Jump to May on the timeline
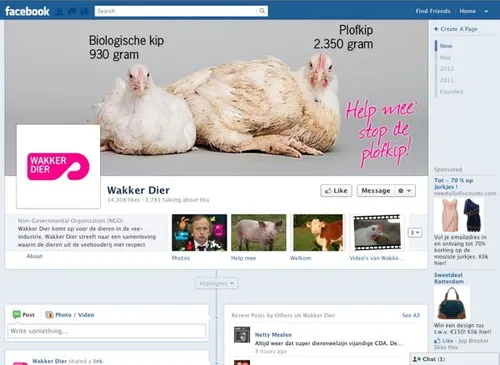 tap(445, 57)
